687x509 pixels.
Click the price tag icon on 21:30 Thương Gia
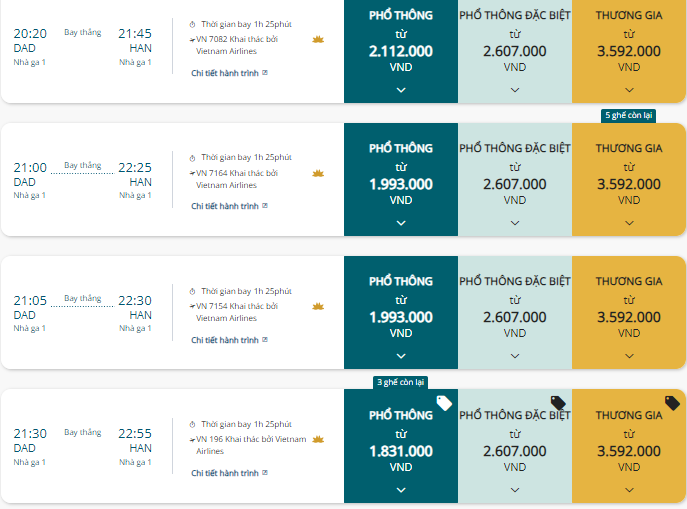pos(672,403)
